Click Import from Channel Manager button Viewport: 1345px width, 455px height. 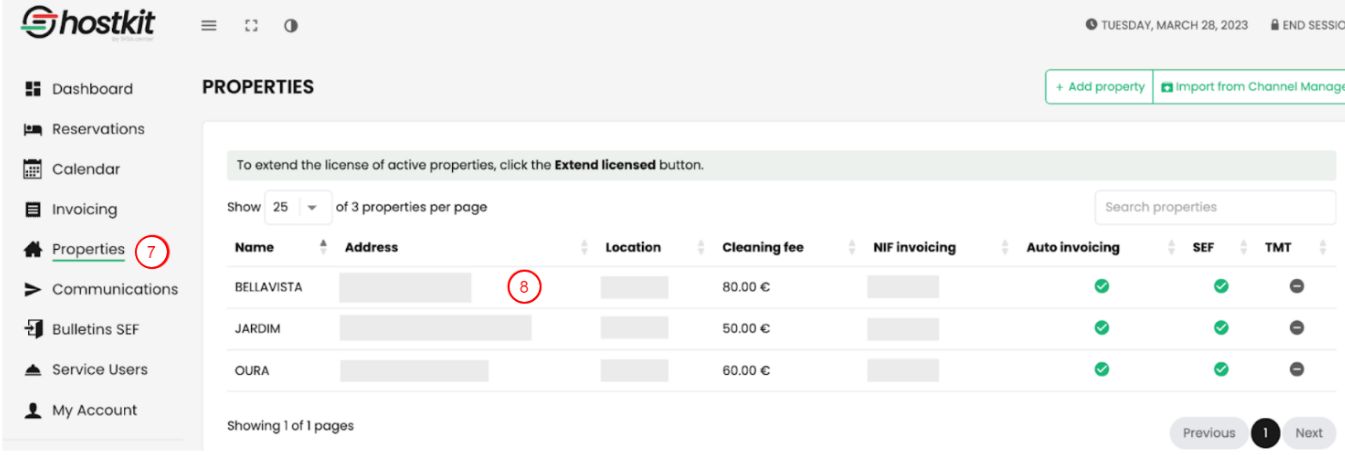1252,87
